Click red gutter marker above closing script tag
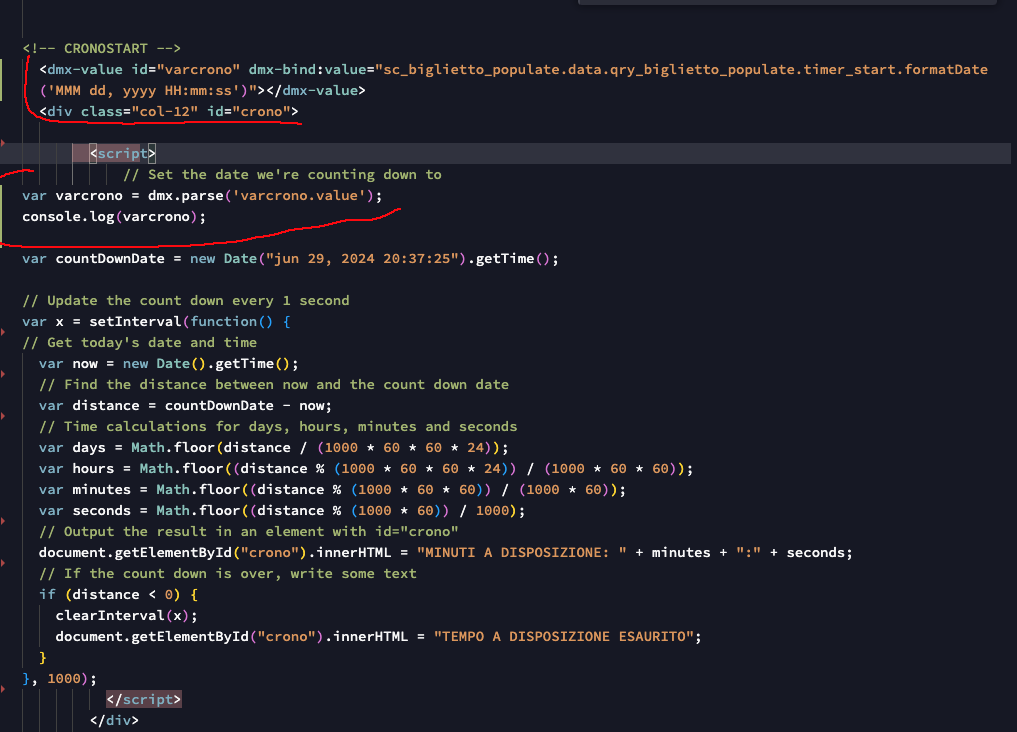 4,689
